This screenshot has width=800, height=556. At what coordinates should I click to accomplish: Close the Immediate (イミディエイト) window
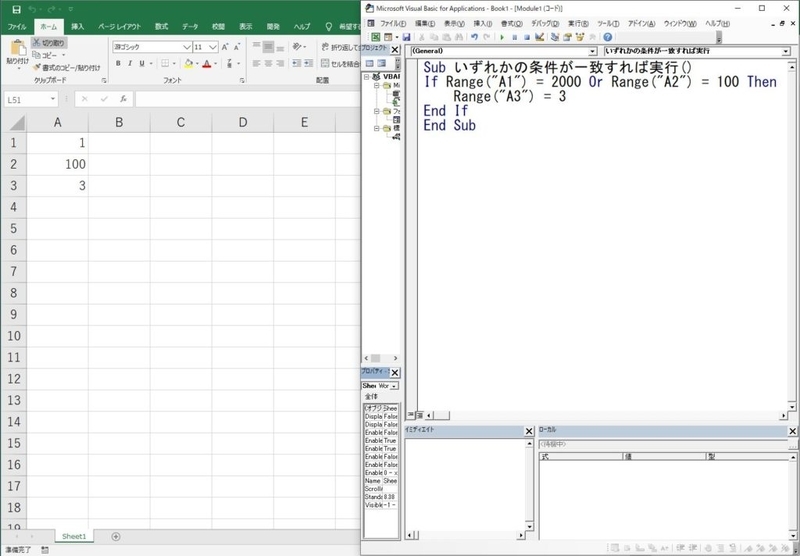[529, 431]
